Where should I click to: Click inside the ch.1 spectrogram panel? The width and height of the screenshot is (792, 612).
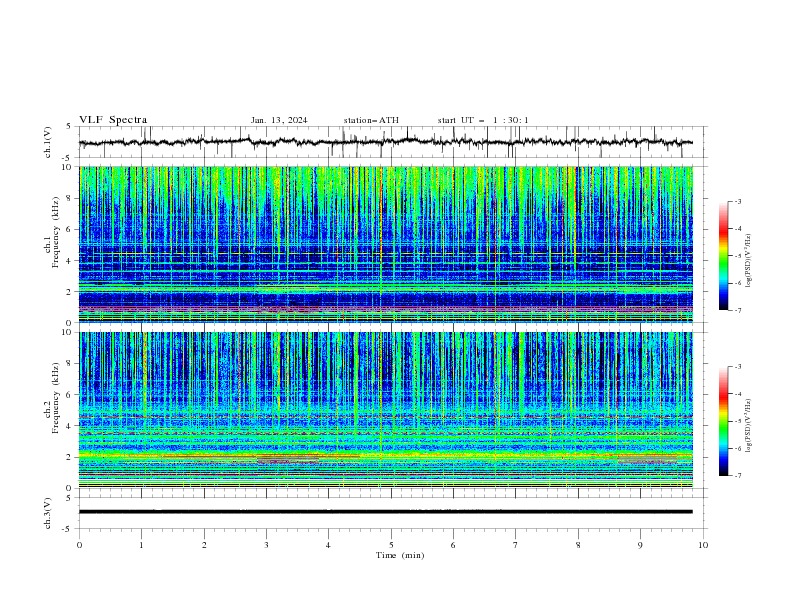pos(385,244)
